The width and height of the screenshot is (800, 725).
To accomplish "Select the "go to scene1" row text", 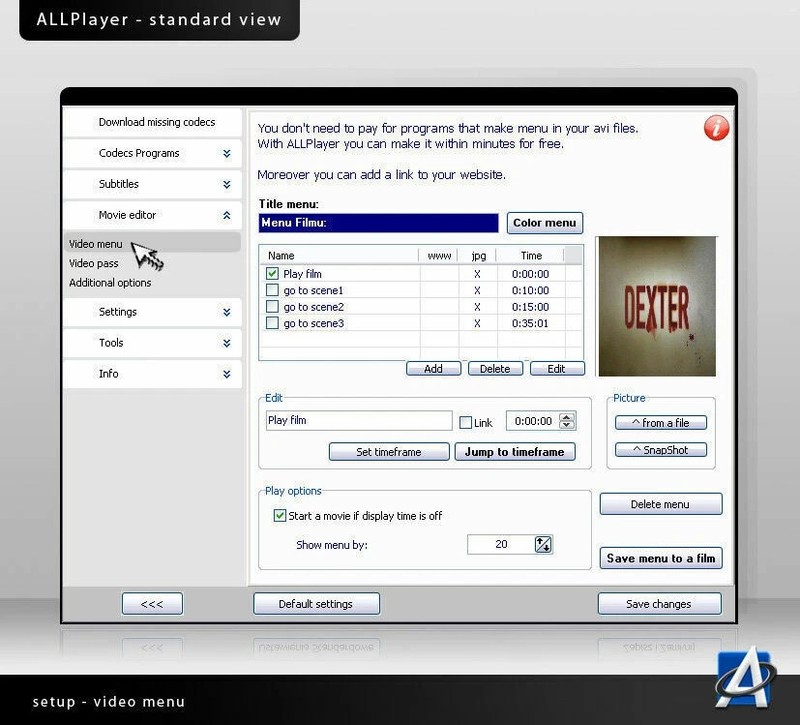I will tap(313, 290).
